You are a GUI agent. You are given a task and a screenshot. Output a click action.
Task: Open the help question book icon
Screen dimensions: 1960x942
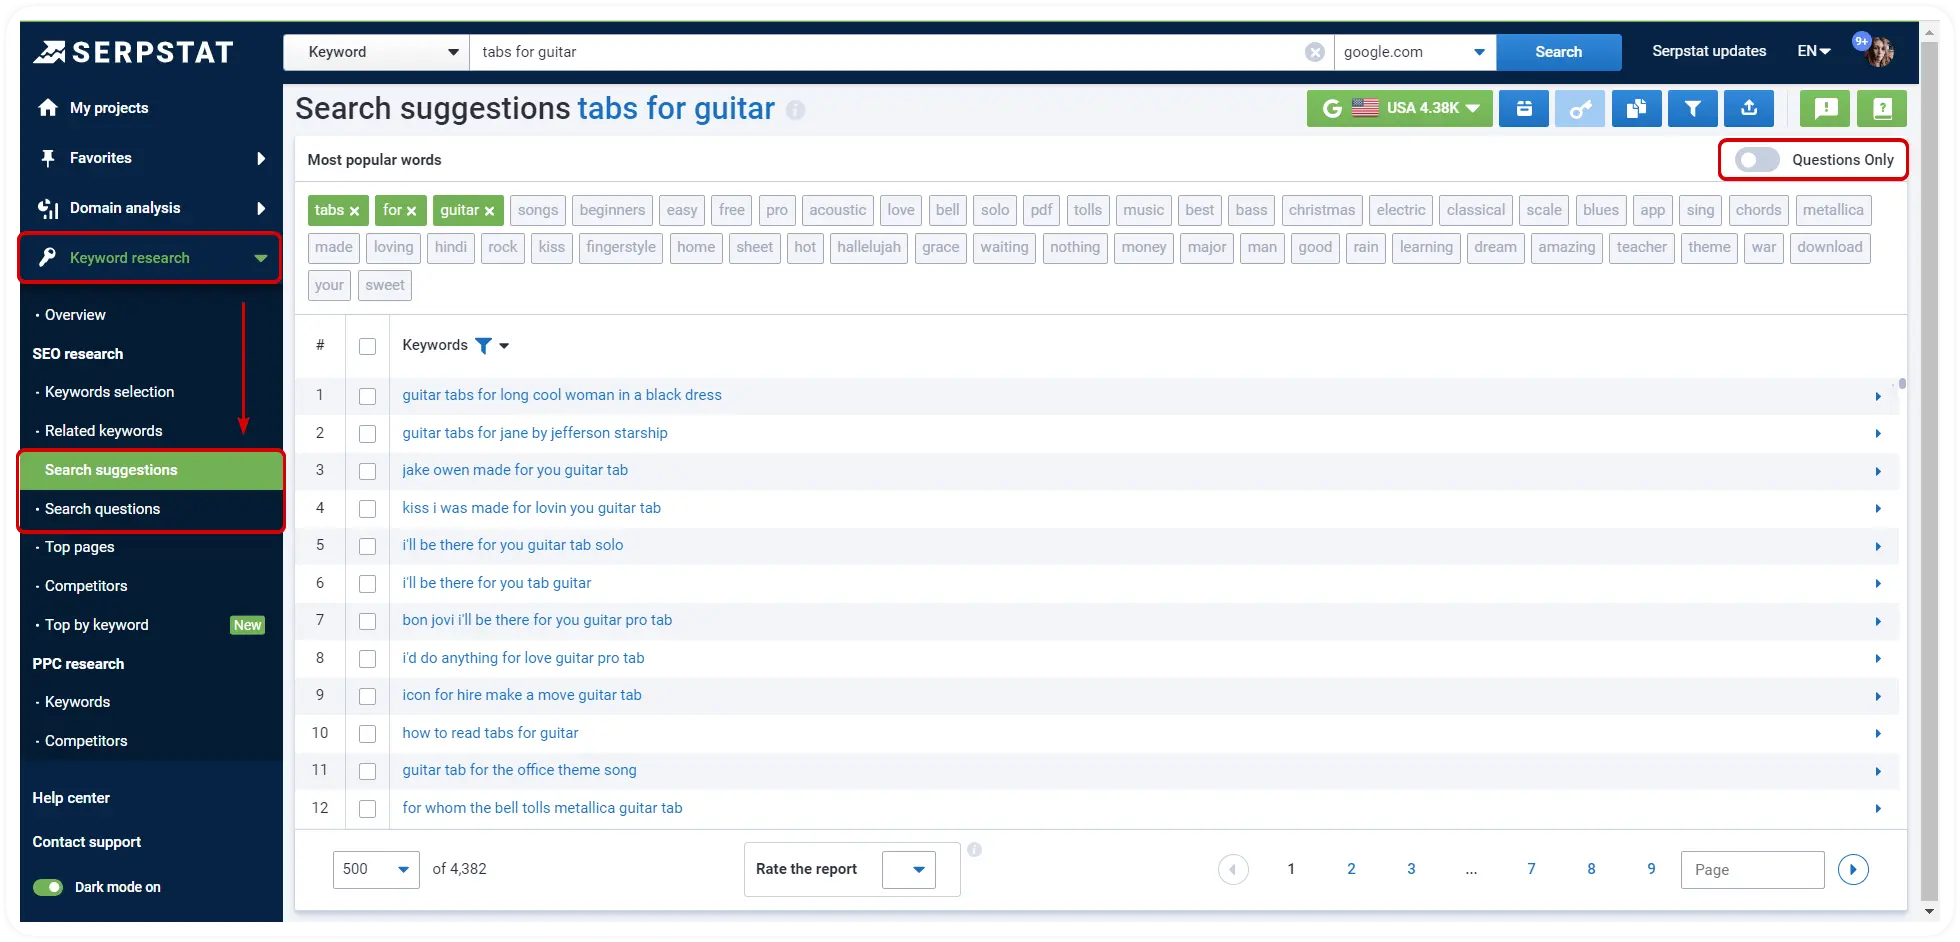[x=1881, y=108]
